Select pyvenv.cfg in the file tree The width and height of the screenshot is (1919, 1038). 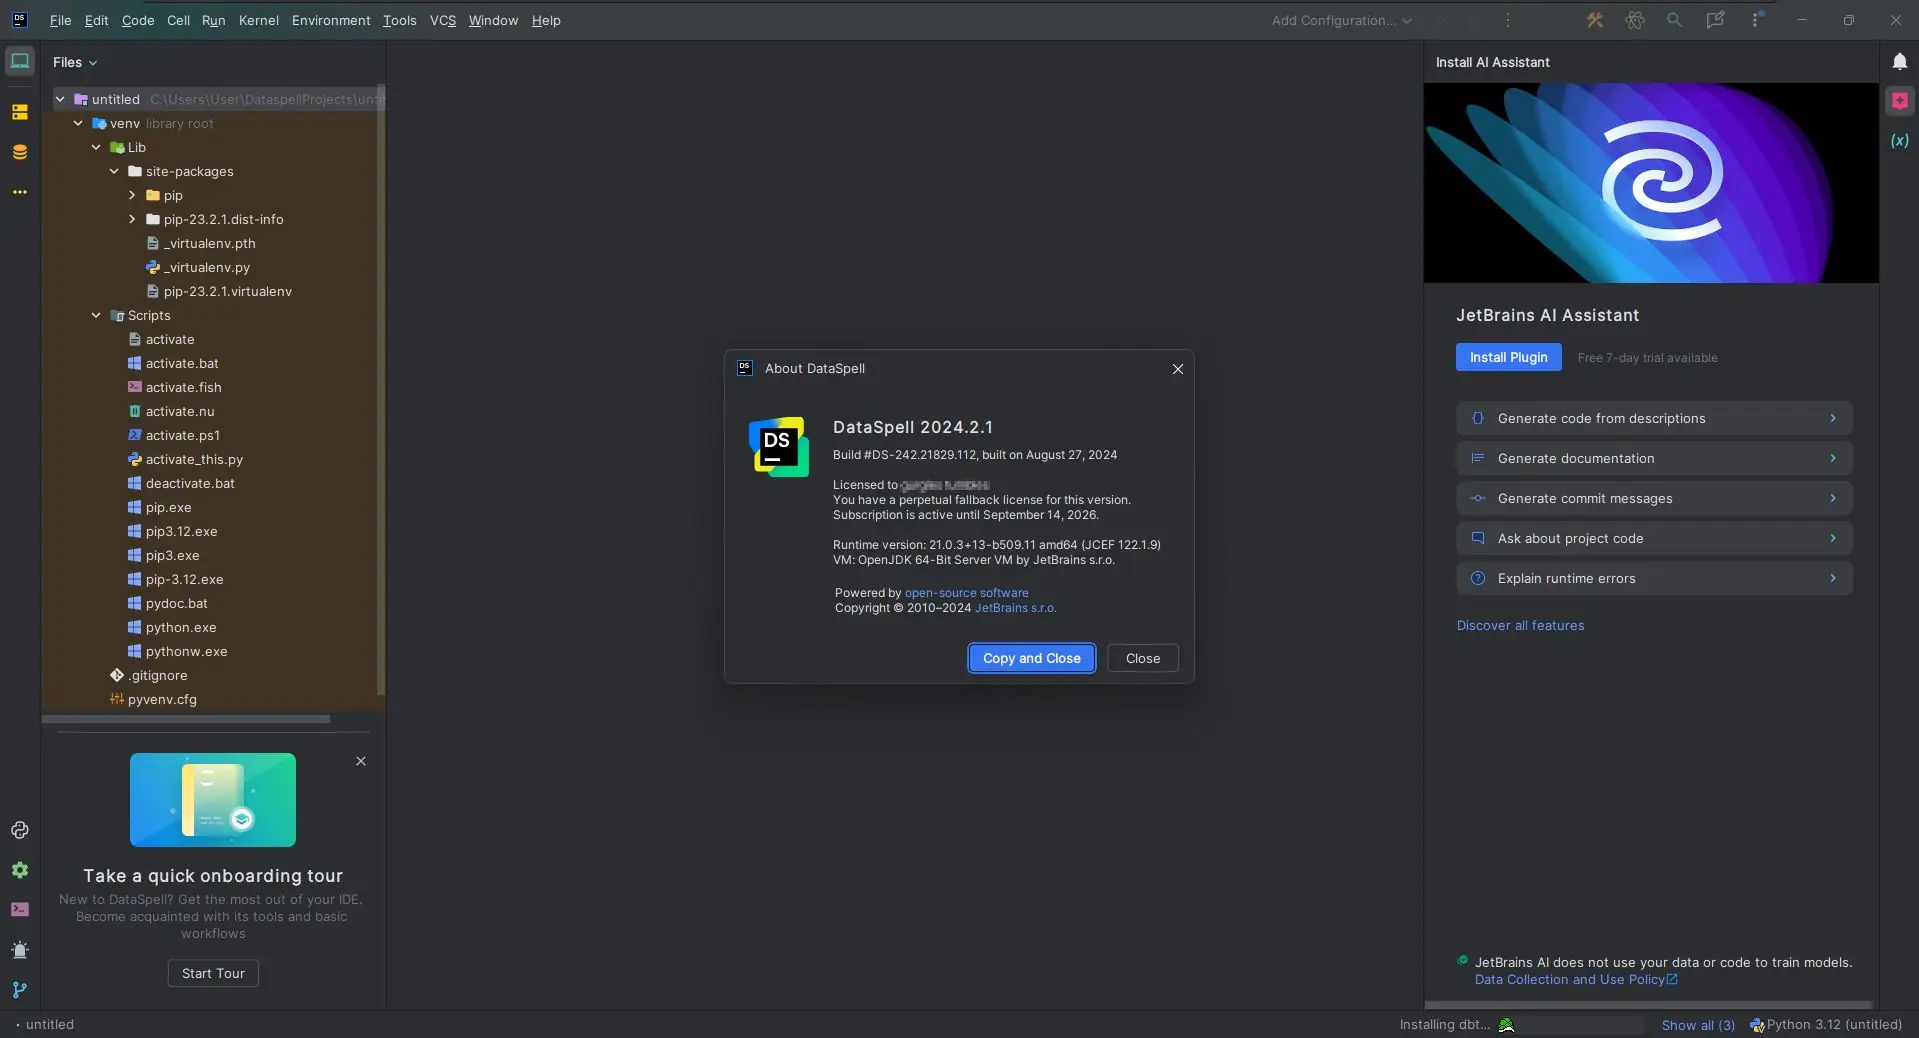tap(162, 699)
